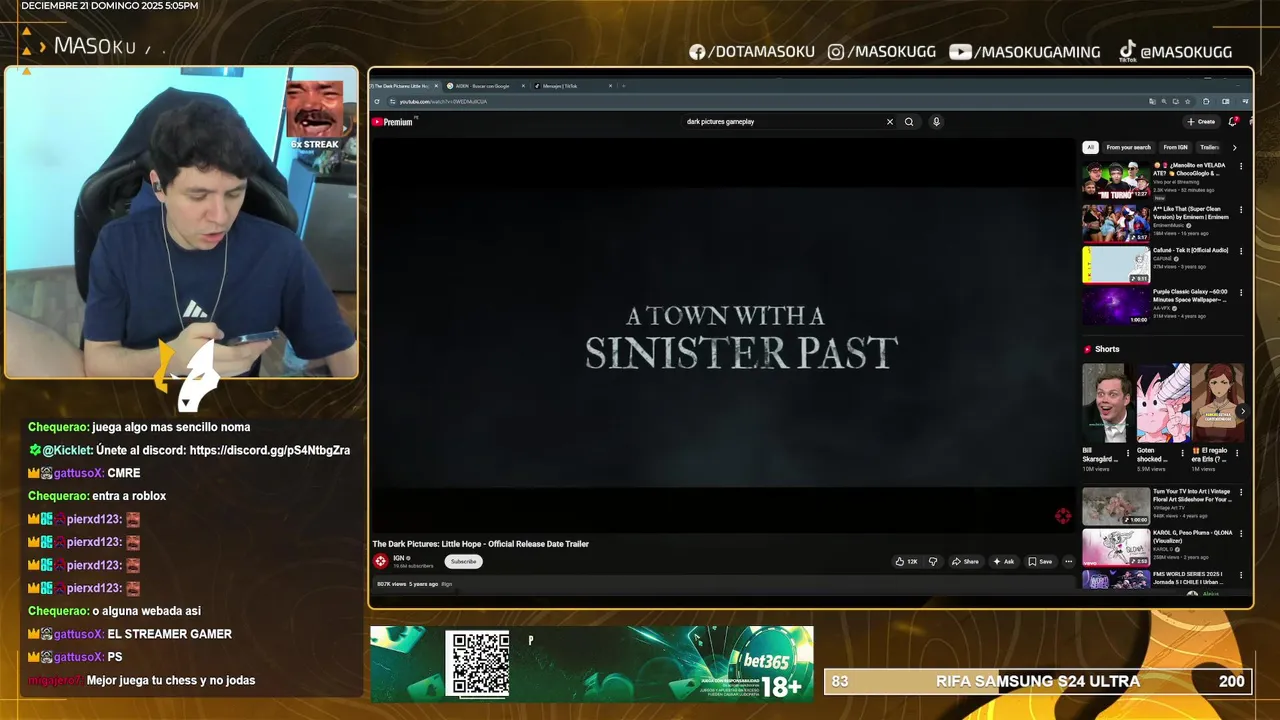Share the Little Hope trailer
The height and width of the screenshot is (720, 1280).
click(965, 562)
